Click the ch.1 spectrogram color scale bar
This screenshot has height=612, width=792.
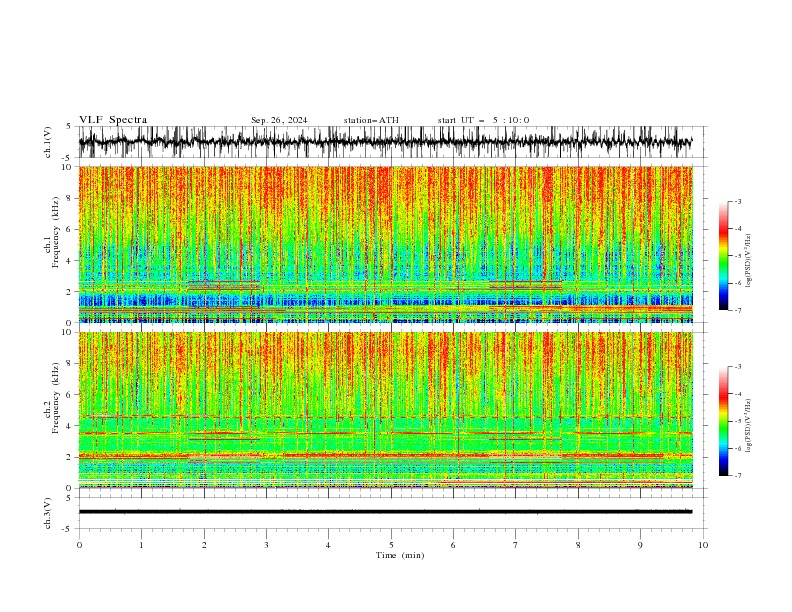pyautogui.click(x=723, y=256)
